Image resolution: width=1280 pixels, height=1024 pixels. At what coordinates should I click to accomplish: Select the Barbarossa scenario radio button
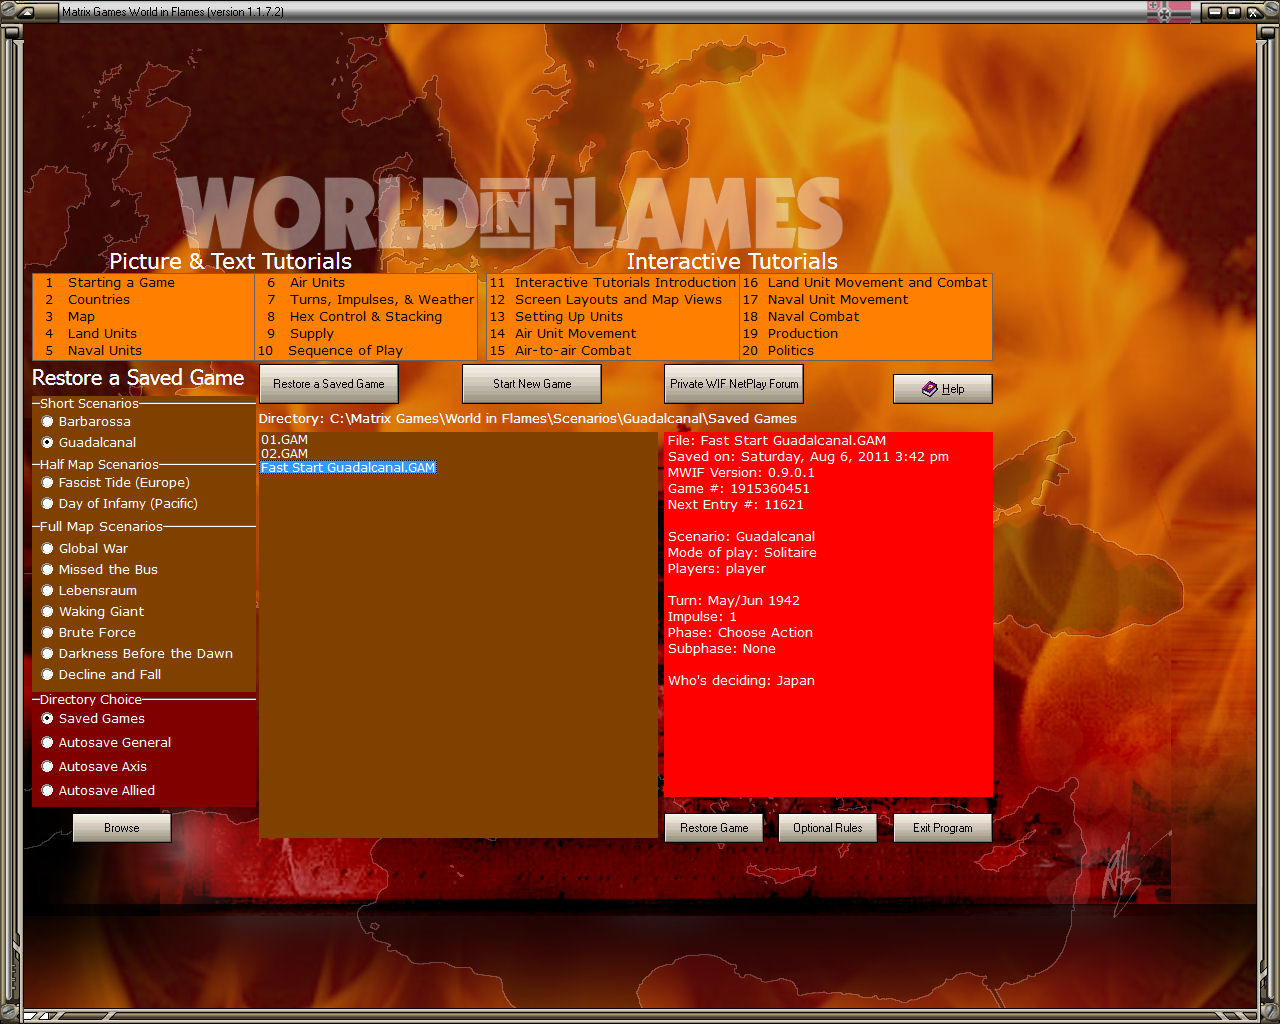click(47, 422)
